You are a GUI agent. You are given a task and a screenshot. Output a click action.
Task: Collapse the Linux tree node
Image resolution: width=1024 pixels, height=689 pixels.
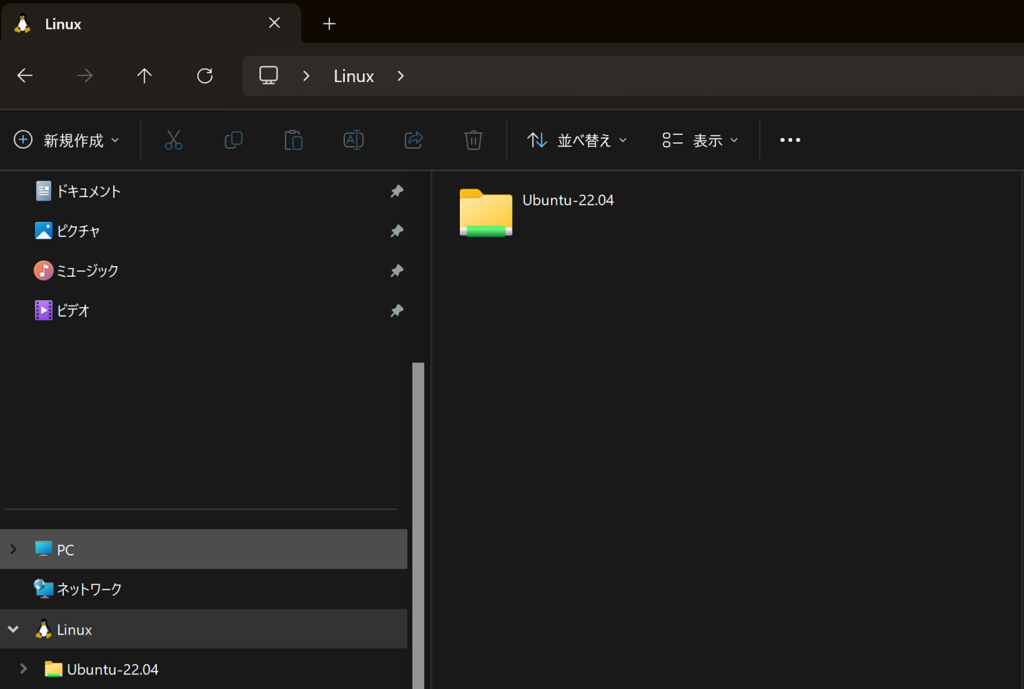coord(13,630)
